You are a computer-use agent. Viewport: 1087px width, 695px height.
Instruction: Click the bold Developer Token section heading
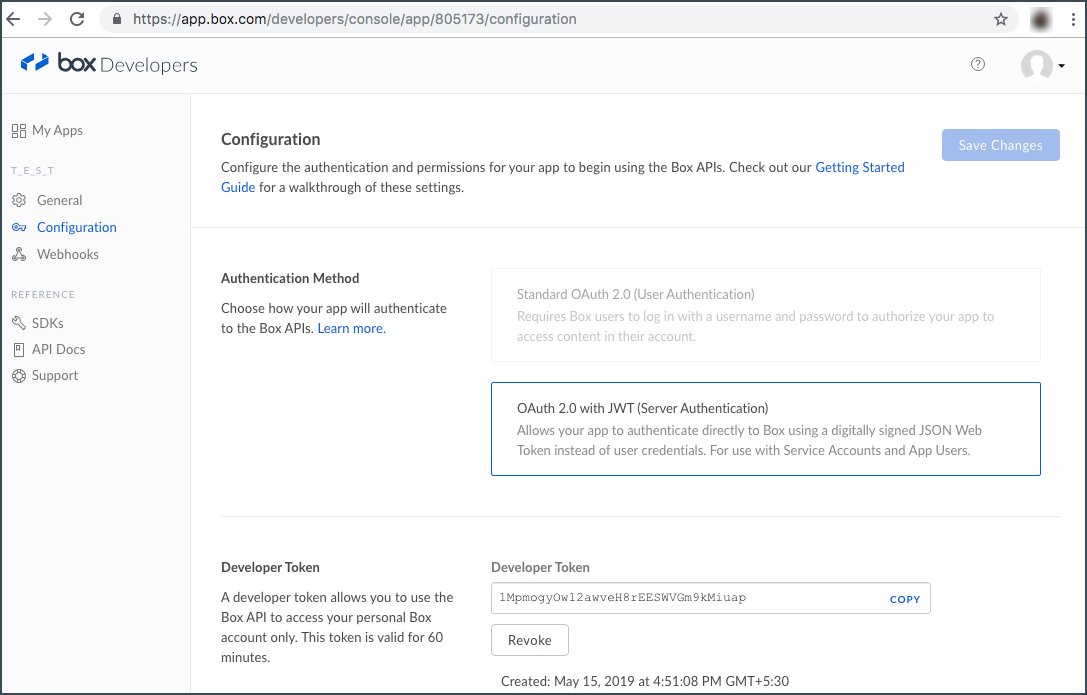tap(270, 568)
